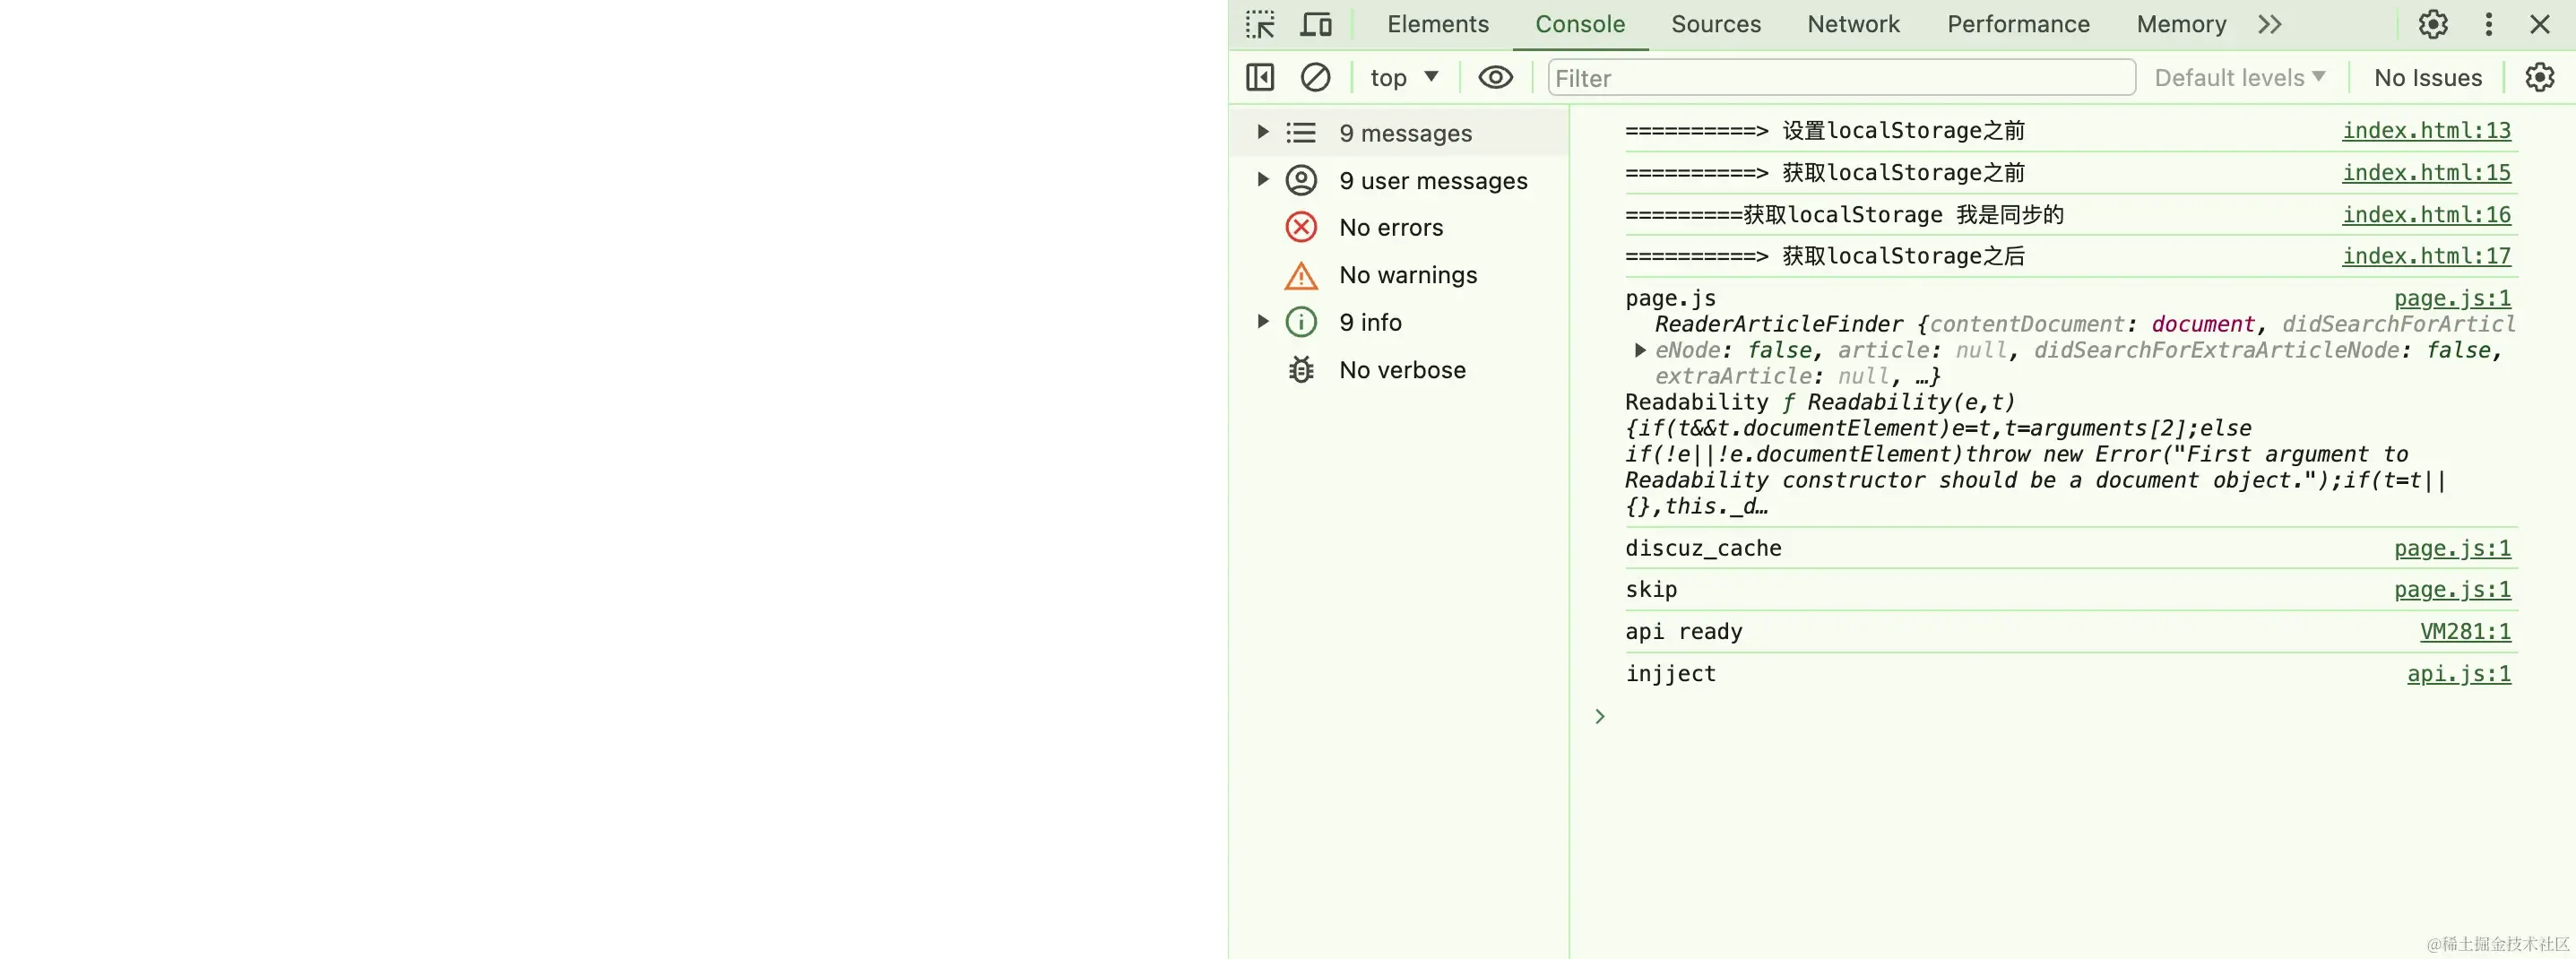This screenshot has height=959, width=2576.
Task: Select the info circle icon
Action: tap(1301, 322)
